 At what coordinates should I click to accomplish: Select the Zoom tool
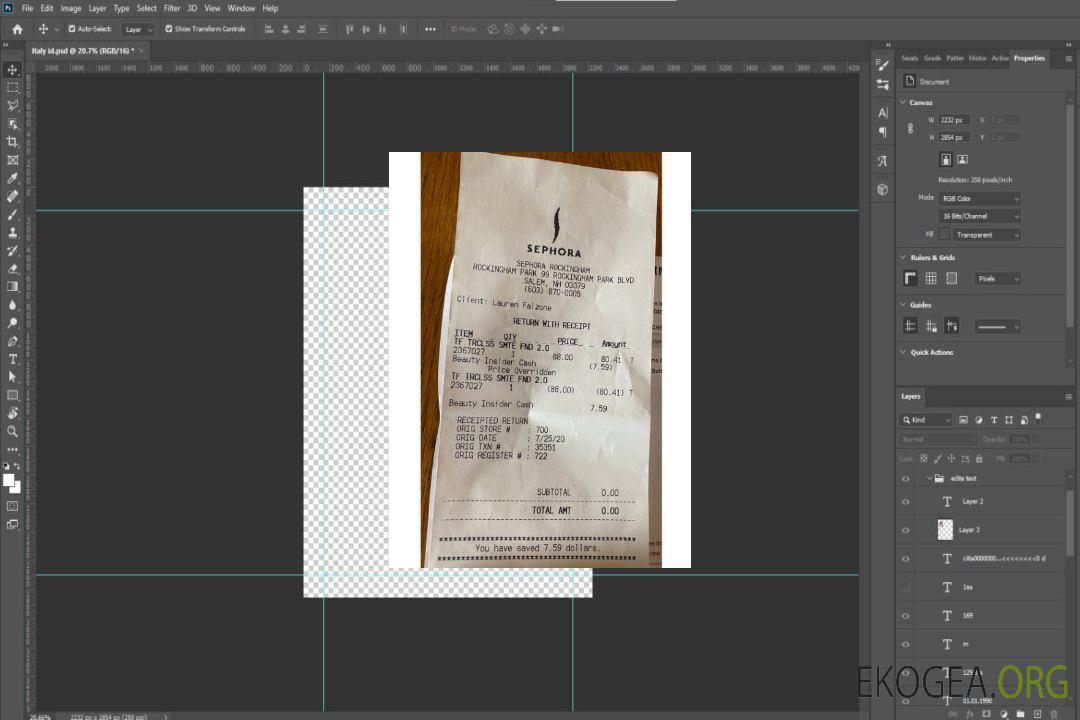[12, 431]
